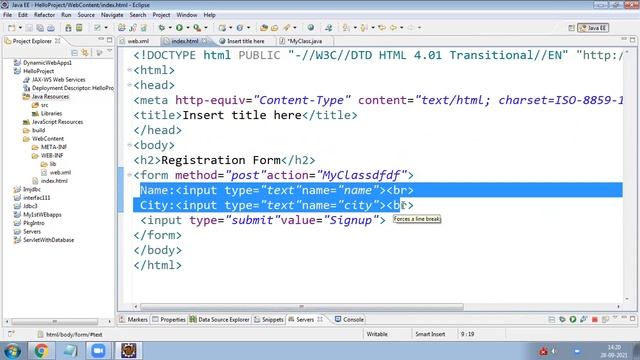Viewport: 640px width, 360px height.
Task: Select JavaScript Resources node
Action: click(58, 122)
